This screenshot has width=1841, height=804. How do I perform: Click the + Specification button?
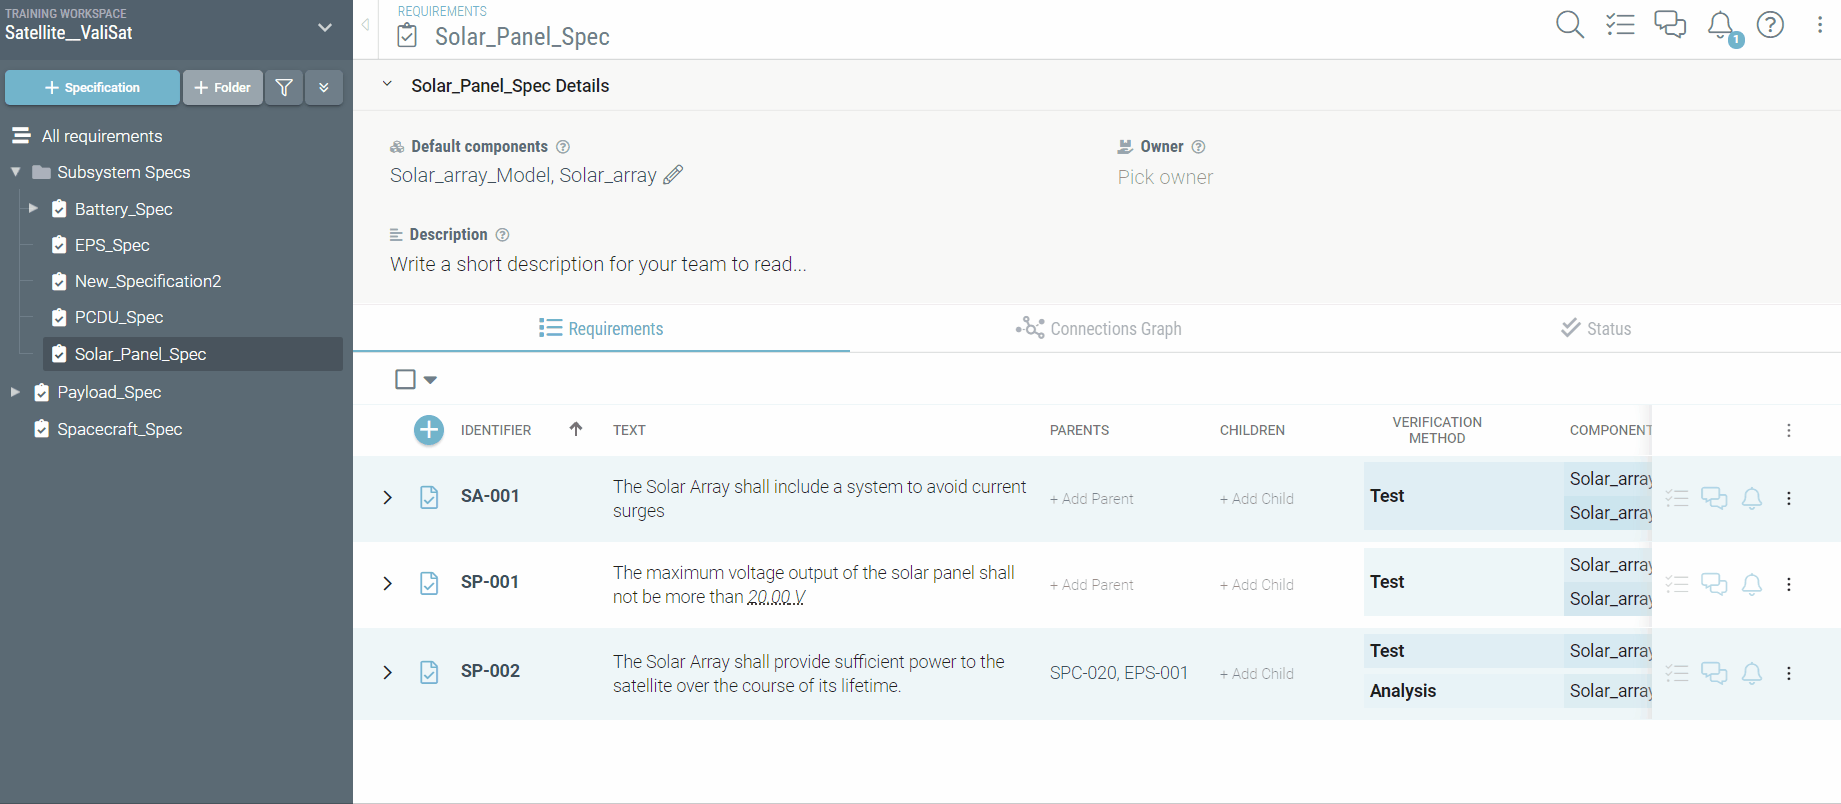point(92,88)
